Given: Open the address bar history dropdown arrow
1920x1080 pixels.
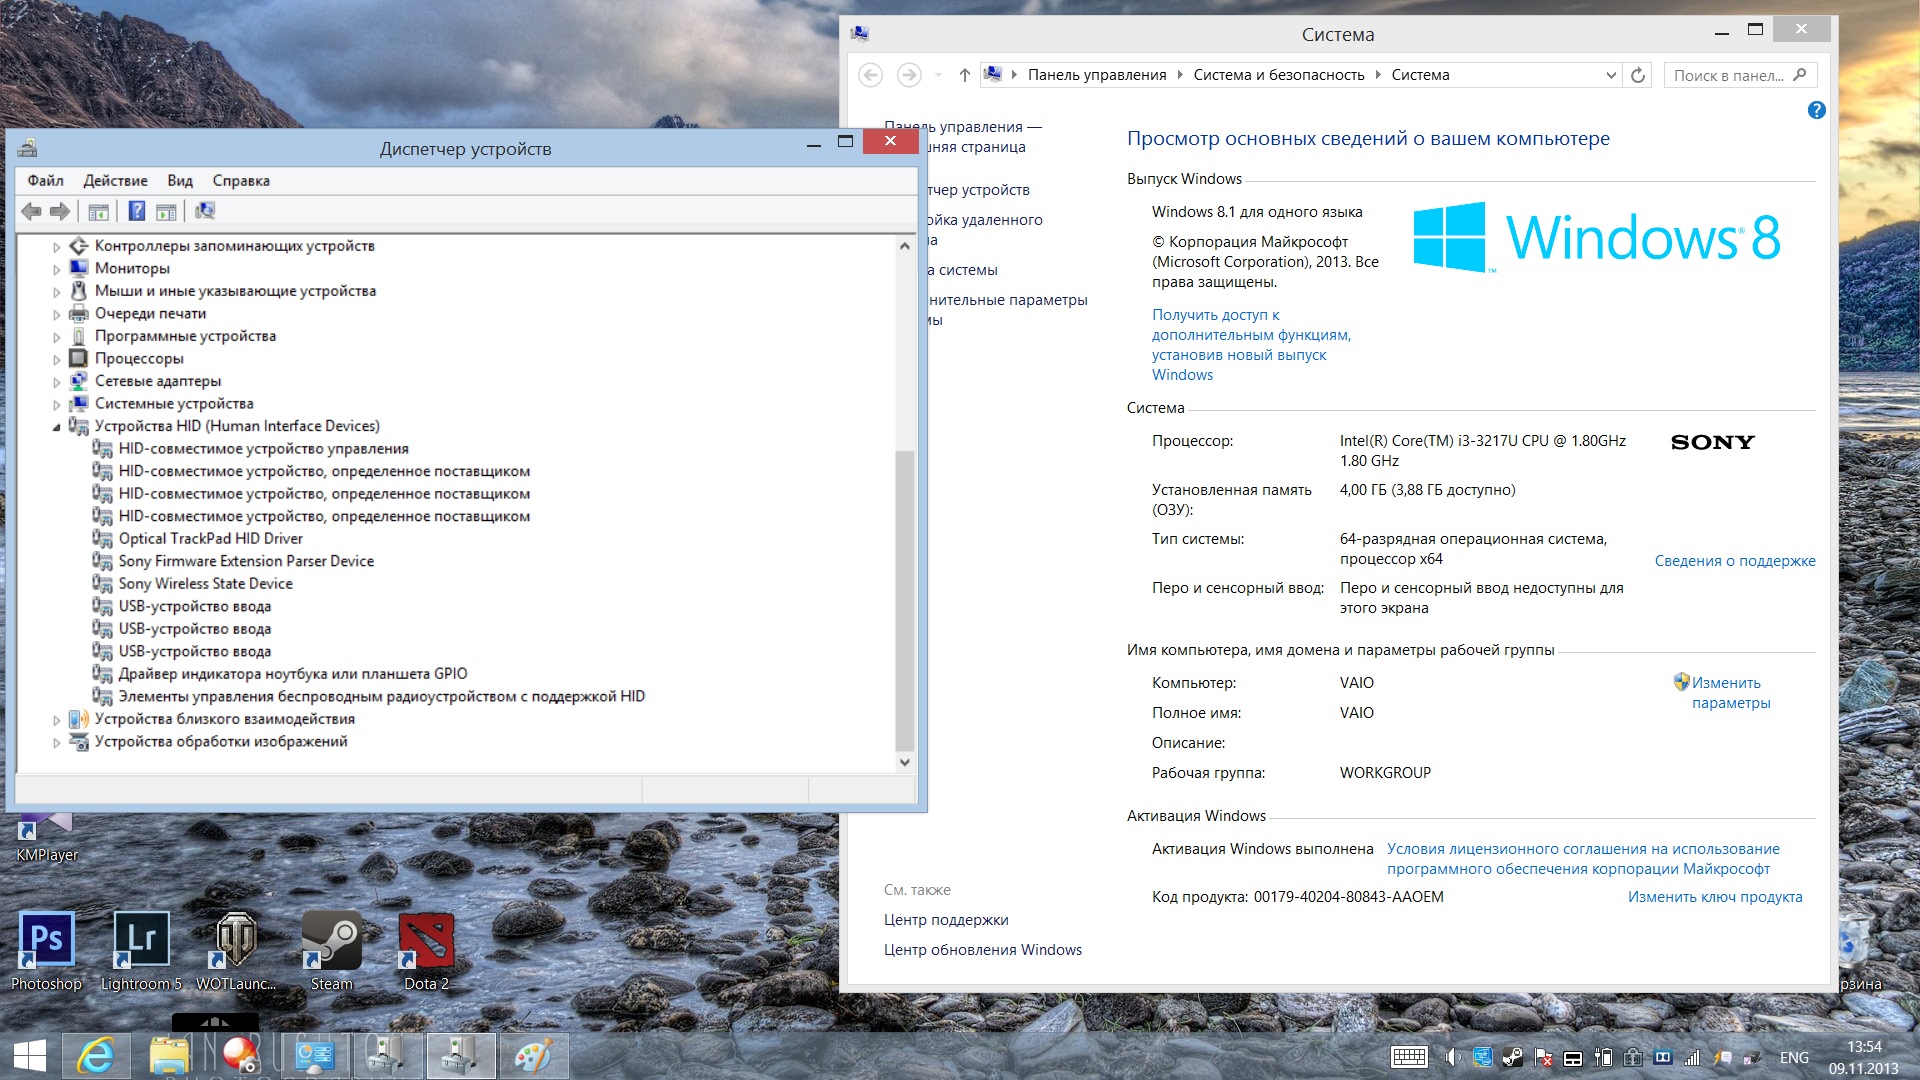Looking at the screenshot, I should coord(1610,75).
